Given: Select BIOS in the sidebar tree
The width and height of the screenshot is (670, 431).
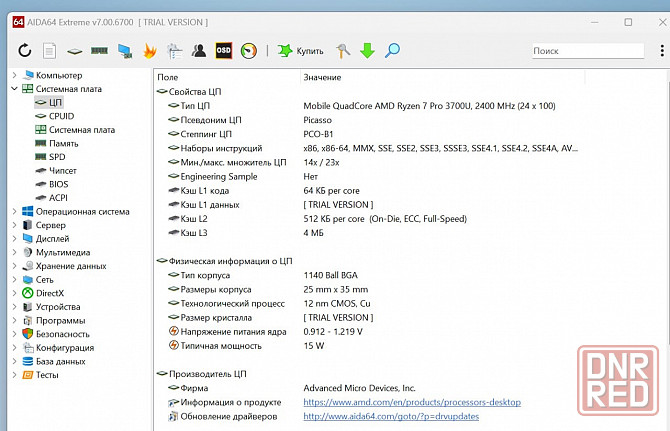Looking at the screenshot, I should [x=59, y=184].
